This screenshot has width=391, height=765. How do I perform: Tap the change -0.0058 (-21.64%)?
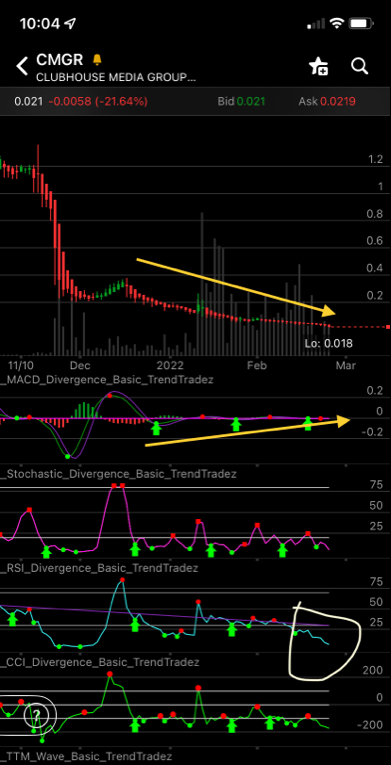click(x=98, y=101)
